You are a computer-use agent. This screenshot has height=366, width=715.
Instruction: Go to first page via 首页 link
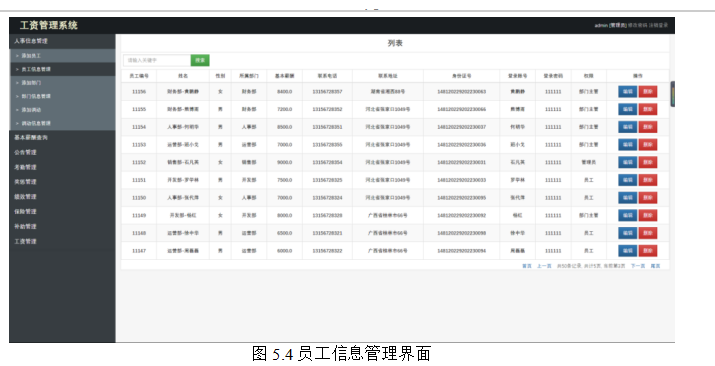pos(527,266)
